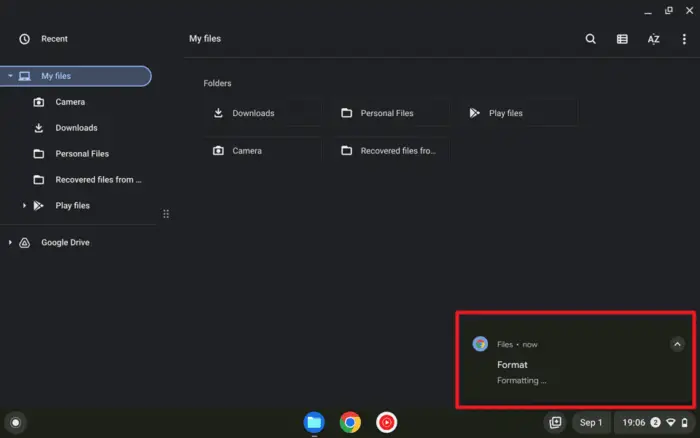Screen dimensions: 700x438
Task: Open the screen capture tray icon
Action: click(x=555, y=422)
